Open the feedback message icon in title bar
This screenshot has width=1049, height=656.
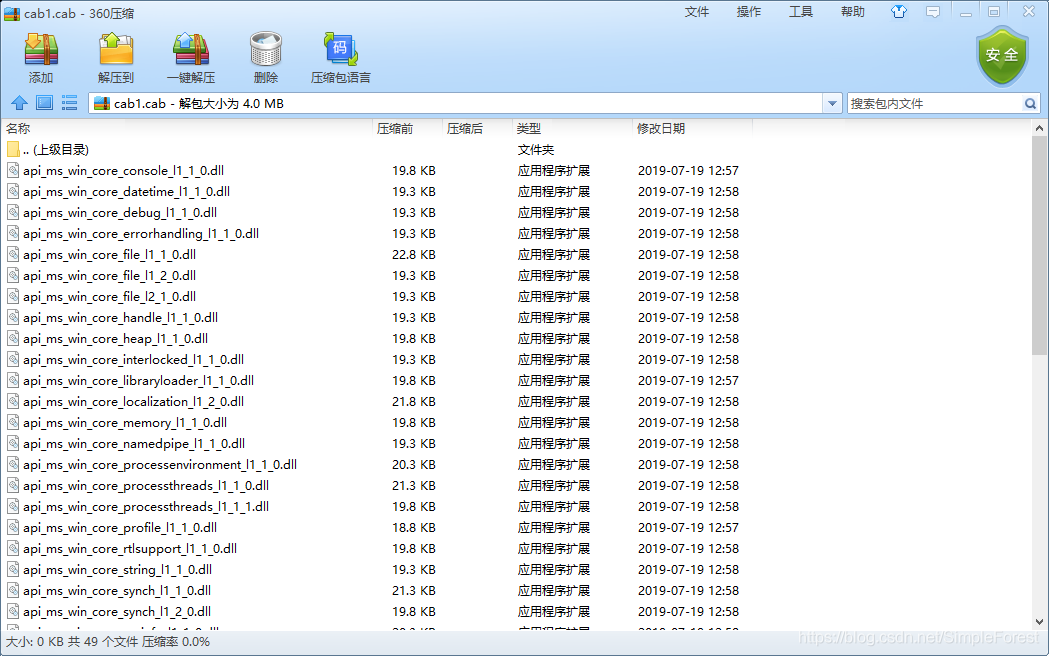pyautogui.click(x=933, y=12)
